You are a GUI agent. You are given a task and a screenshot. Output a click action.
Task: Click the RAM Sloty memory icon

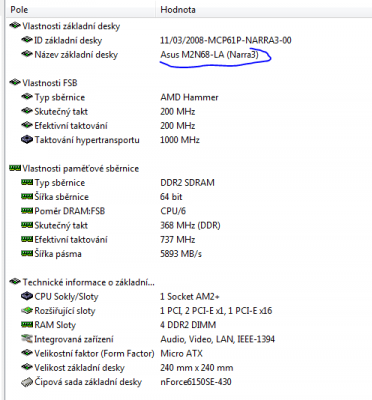[27, 324]
